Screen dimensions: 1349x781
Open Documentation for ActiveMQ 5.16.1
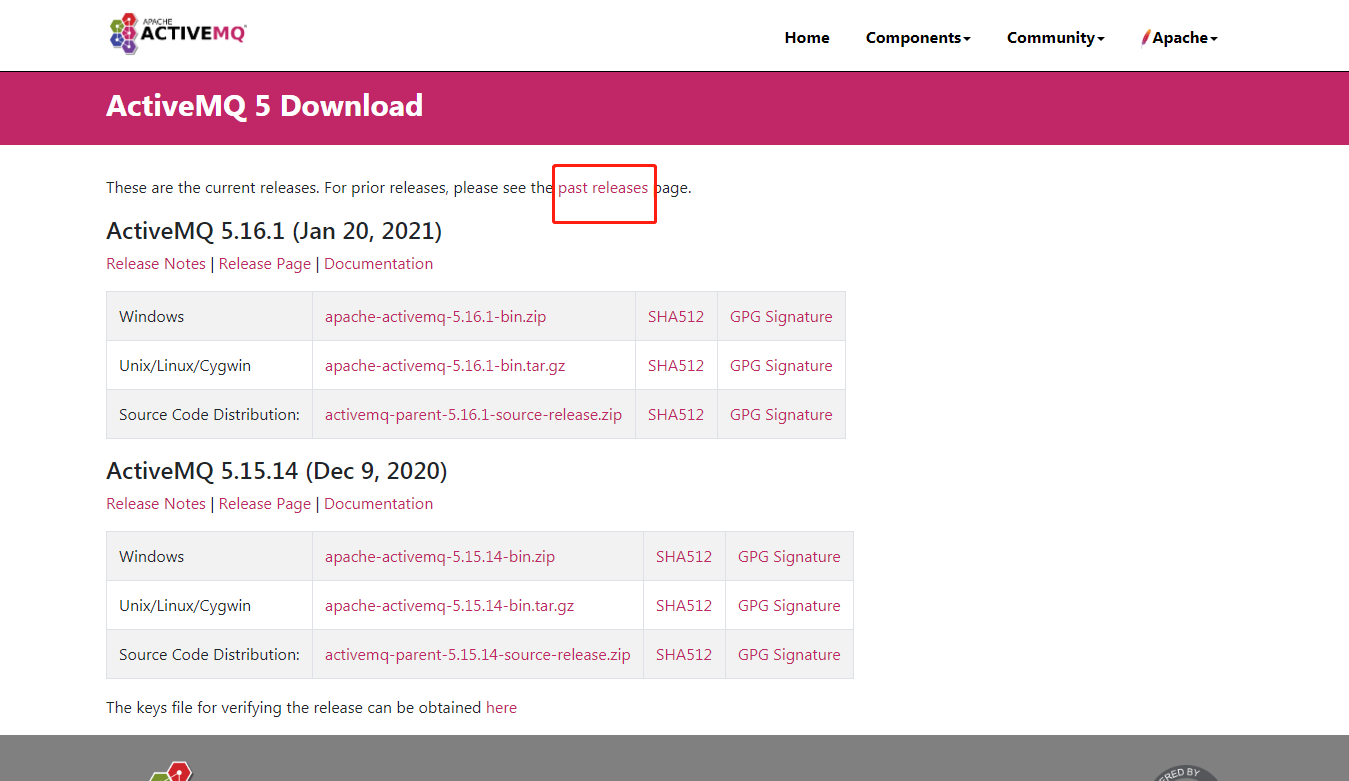coord(378,263)
